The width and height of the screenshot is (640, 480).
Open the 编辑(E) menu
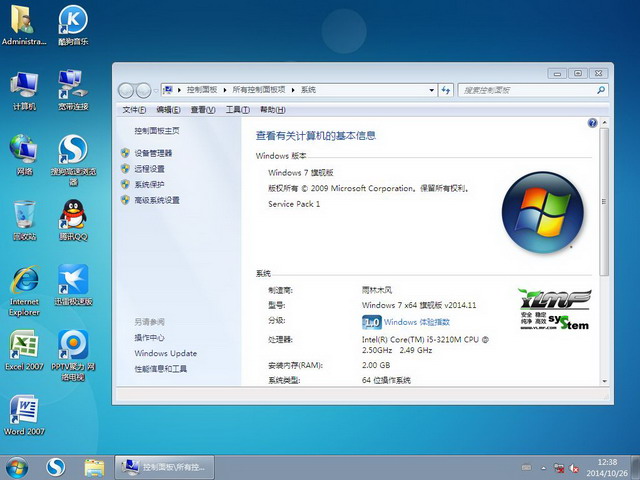pyautogui.click(x=168, y=110)
